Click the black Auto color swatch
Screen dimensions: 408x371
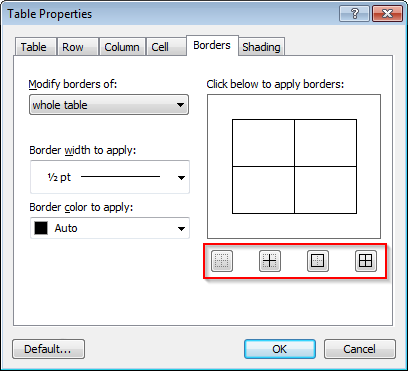pos(41,228)
